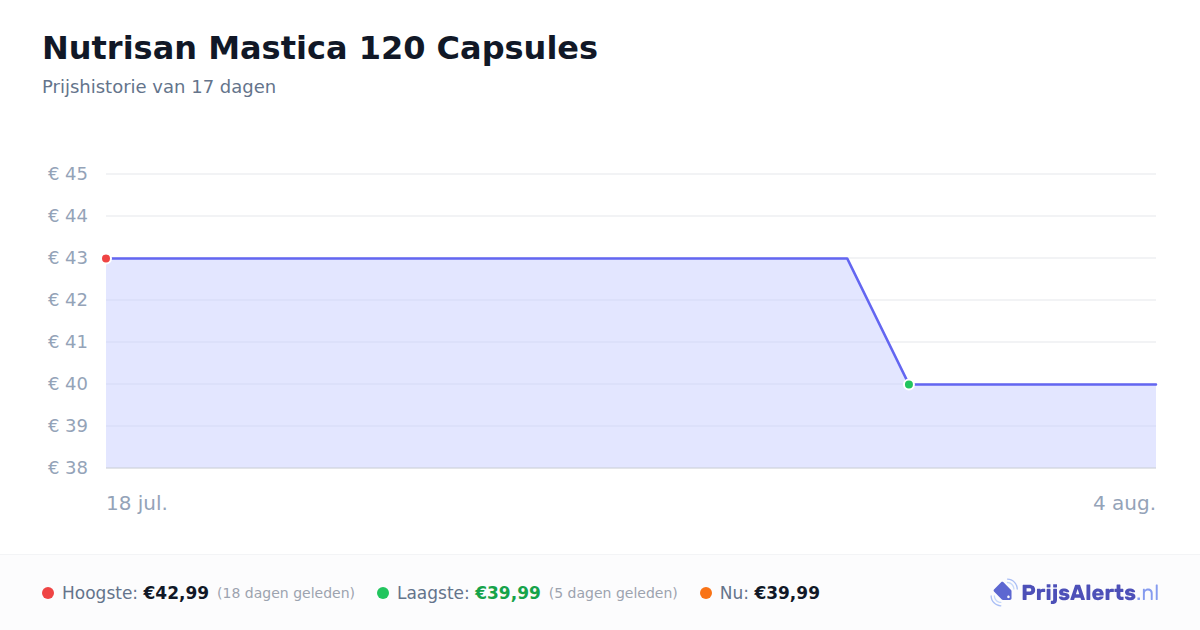Click the 4 aug. end date label
The image size is (1200, 630).
[1124, 503]
